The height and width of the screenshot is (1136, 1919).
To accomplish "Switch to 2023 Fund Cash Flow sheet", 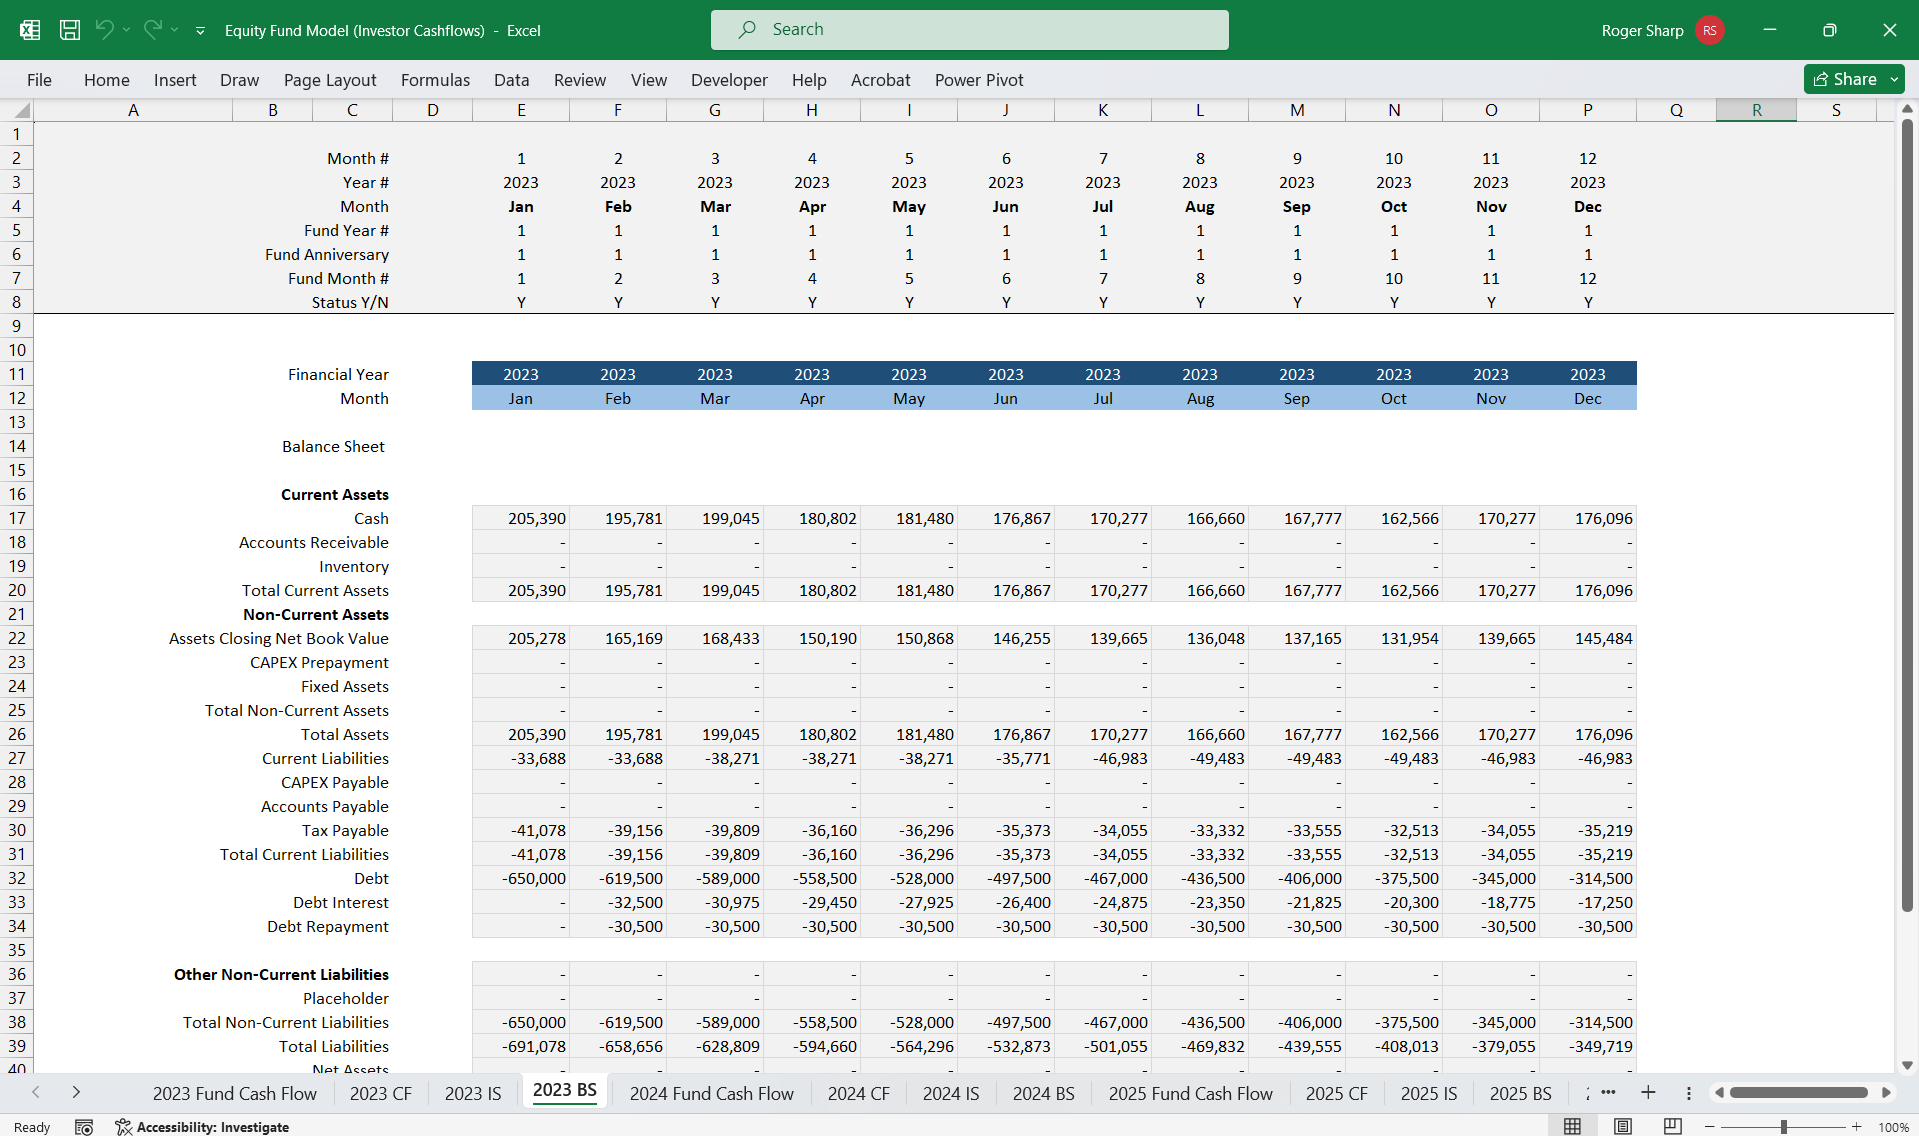I will coord(234,1093).
